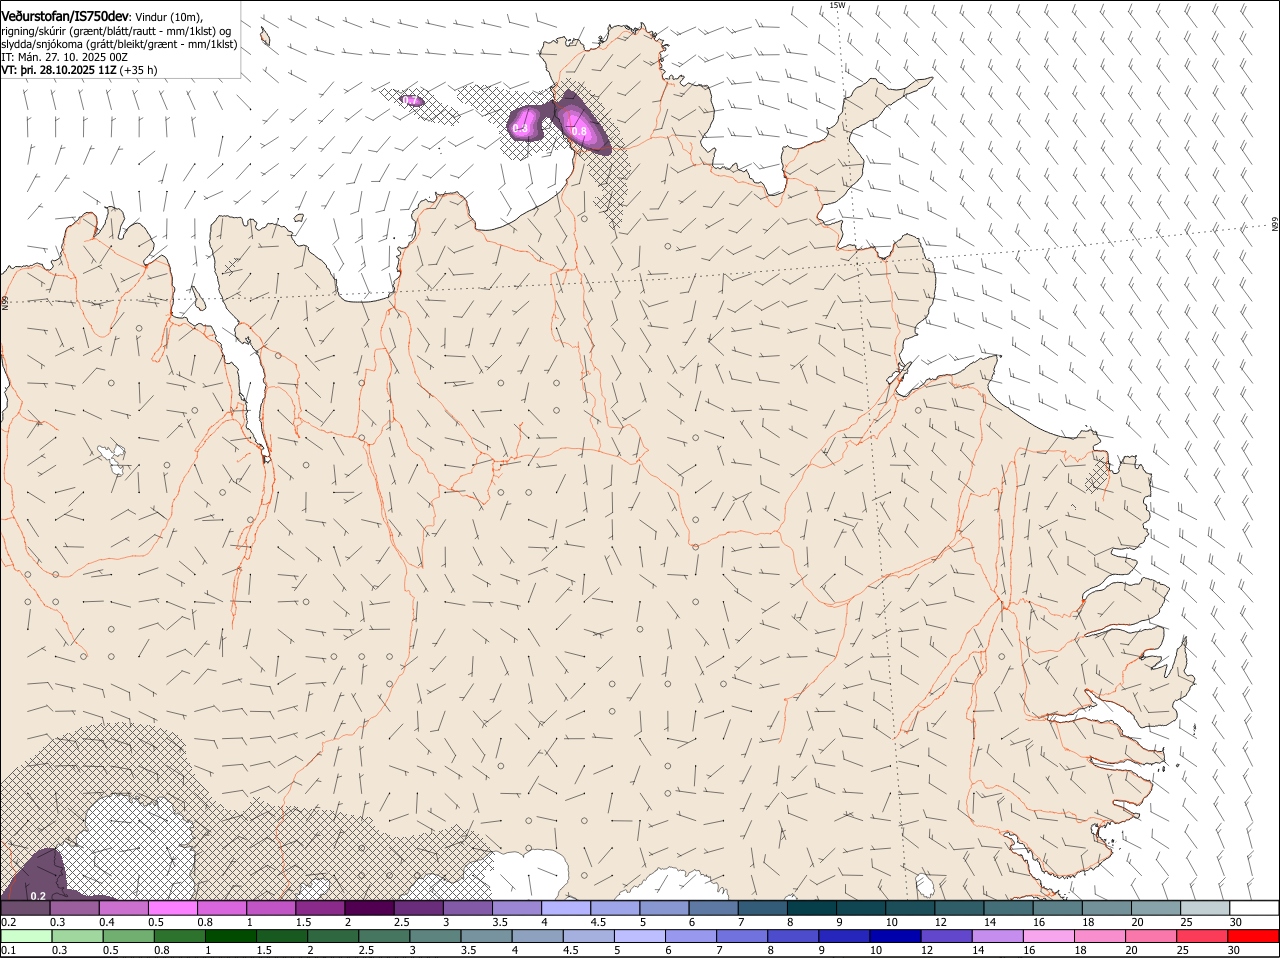
Task: Select lower legend swatch between 3 and 3.5
Action: [437, 937]
